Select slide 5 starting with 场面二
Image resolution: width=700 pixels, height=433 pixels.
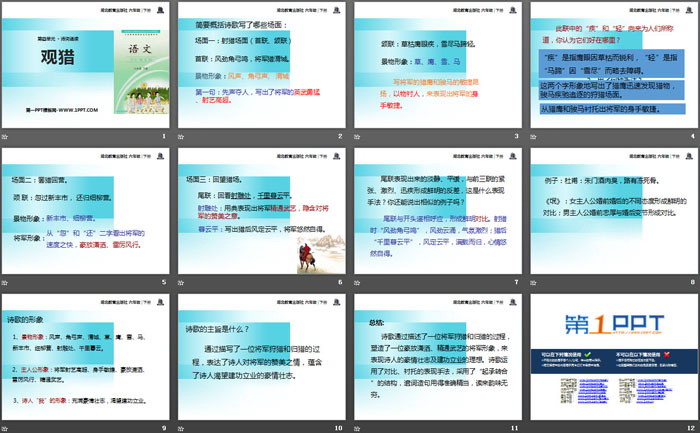pos(85,211)
